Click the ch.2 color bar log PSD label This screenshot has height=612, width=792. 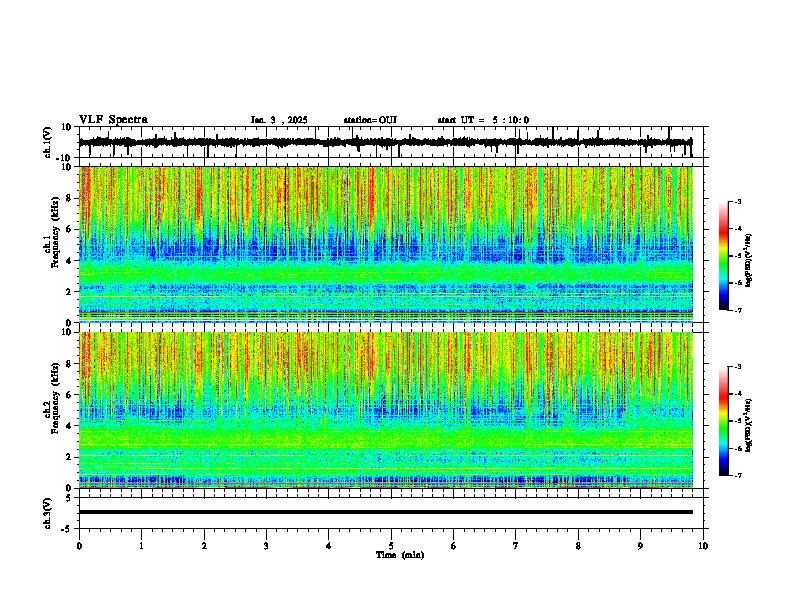tap(749, 426)
